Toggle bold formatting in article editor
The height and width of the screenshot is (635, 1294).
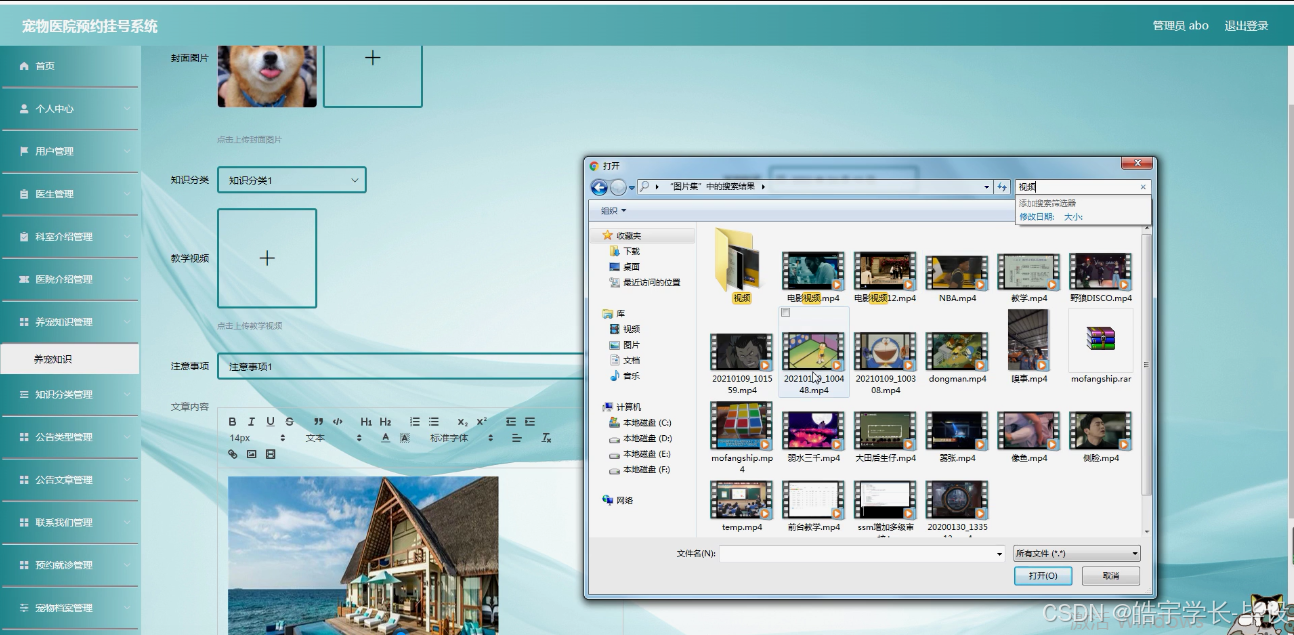[233, 422]
